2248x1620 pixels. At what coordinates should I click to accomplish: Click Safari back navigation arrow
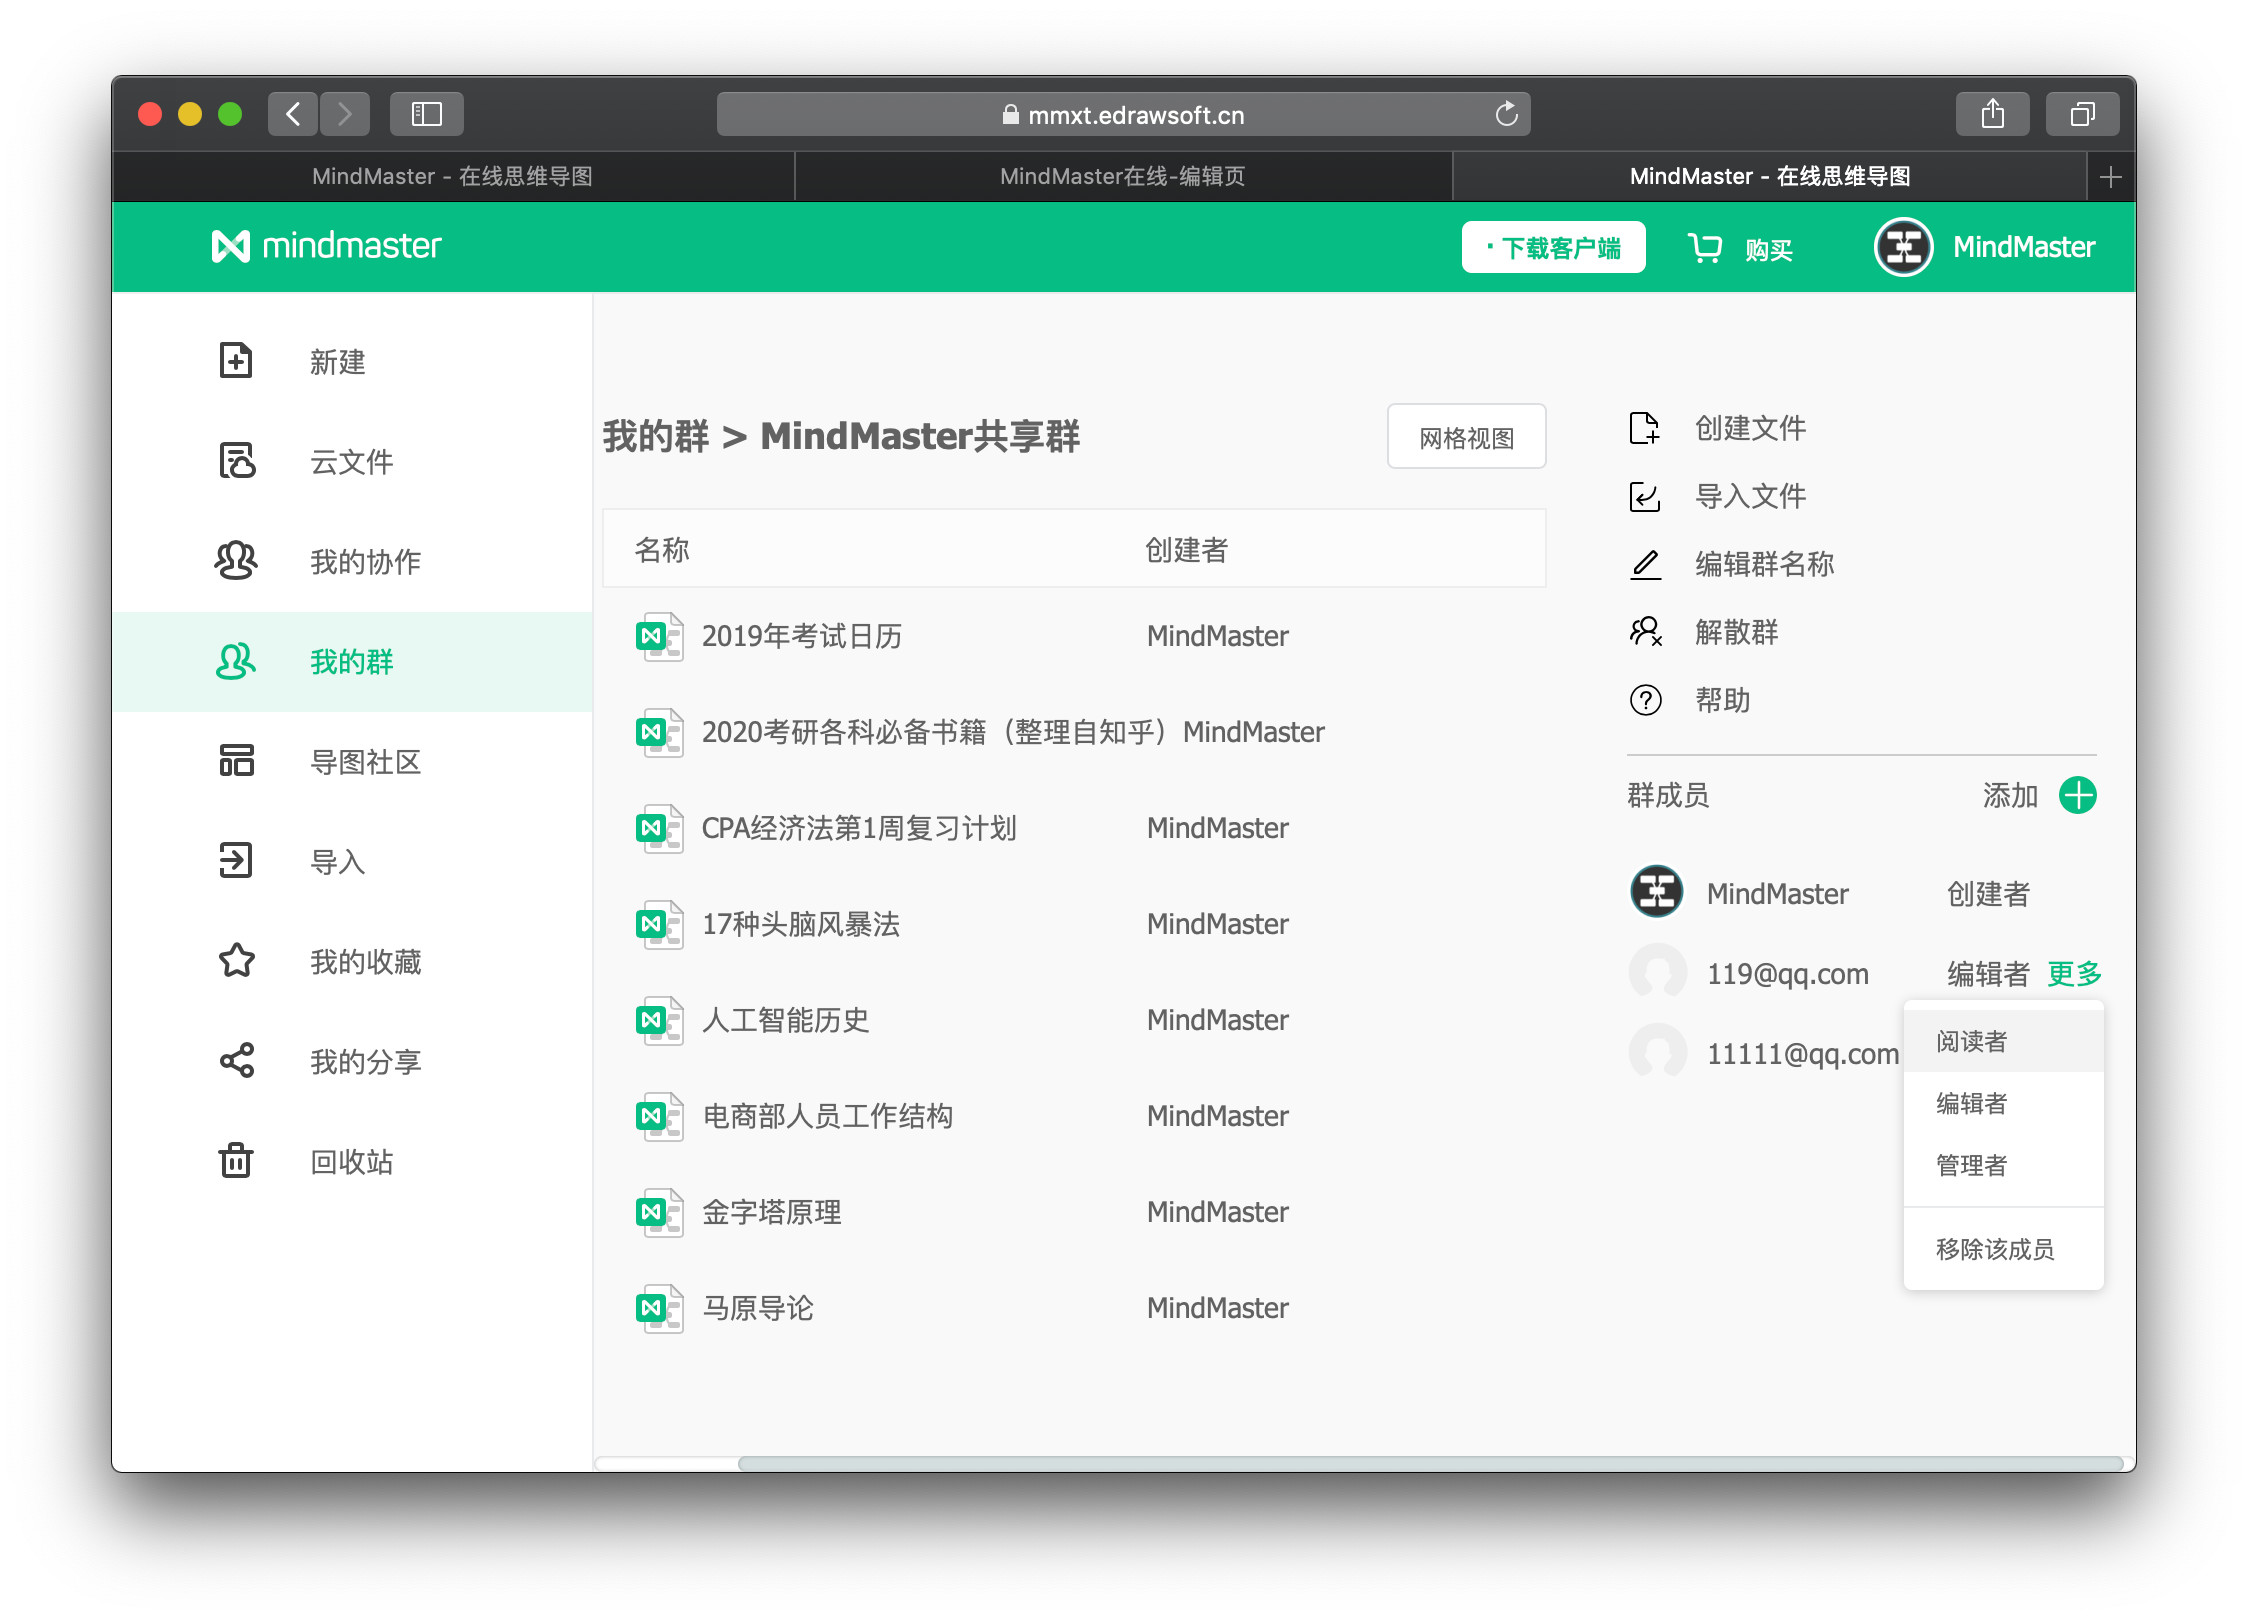tap(293, 114)
